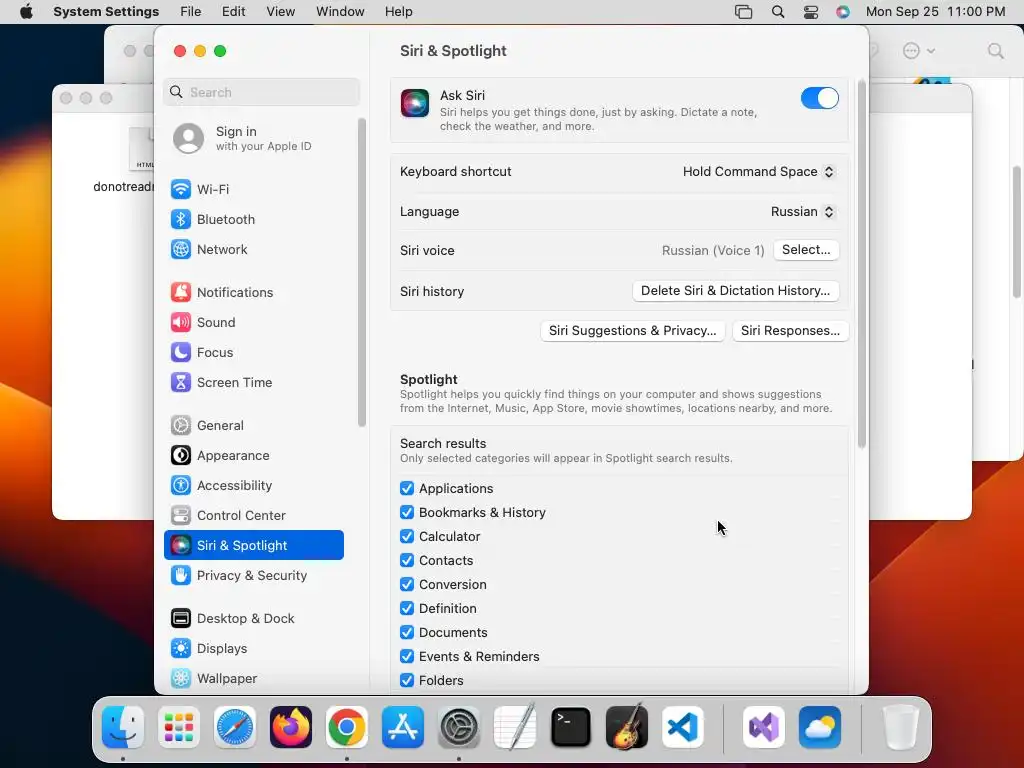Image resolution: width=1024 pixels, height=768 pixels.
Task: Uncheck the Conversion checkbox
Action: (x=407, y=584)
